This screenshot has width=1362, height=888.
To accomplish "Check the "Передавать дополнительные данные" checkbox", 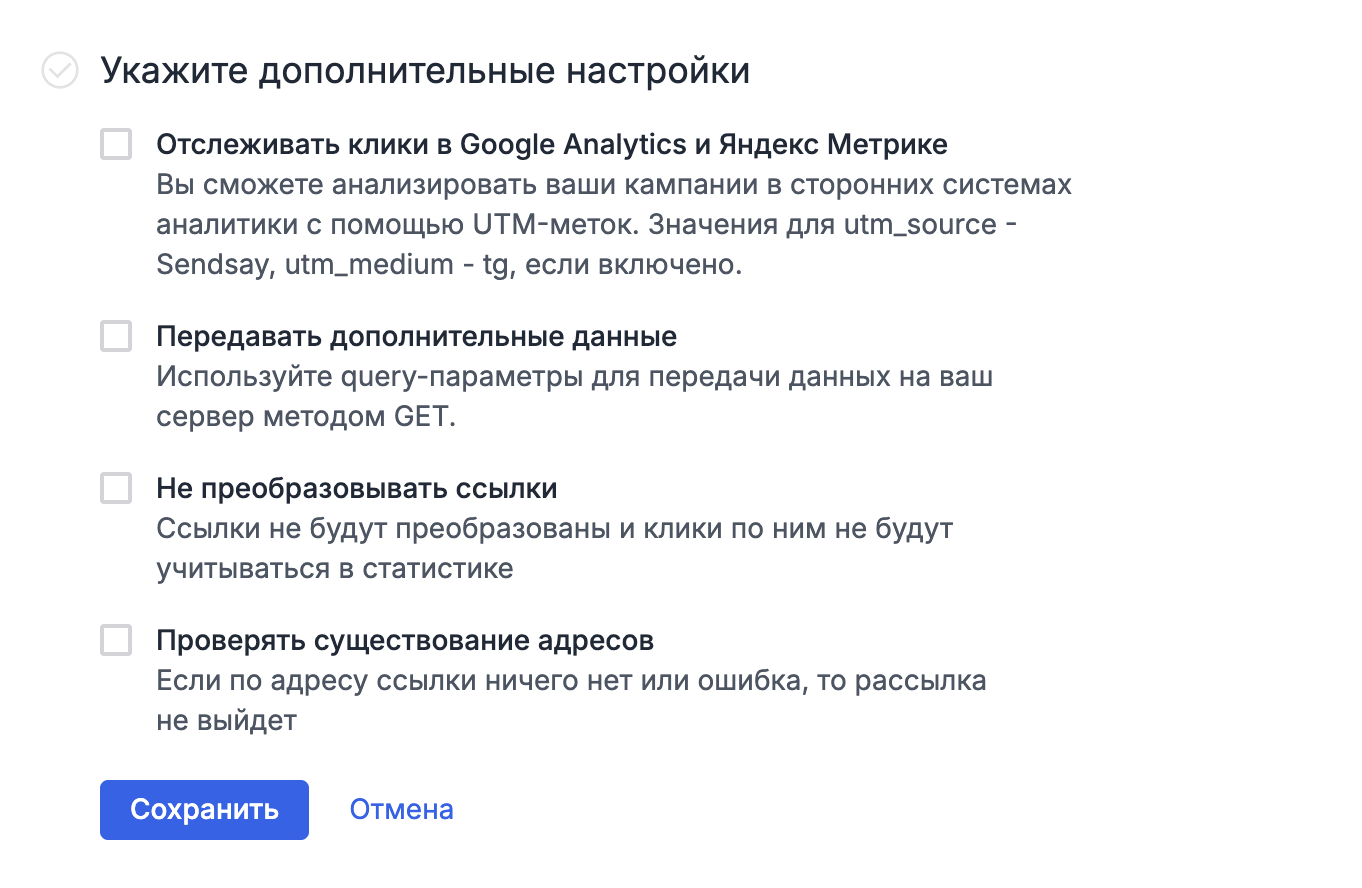I will pos(116,336).
